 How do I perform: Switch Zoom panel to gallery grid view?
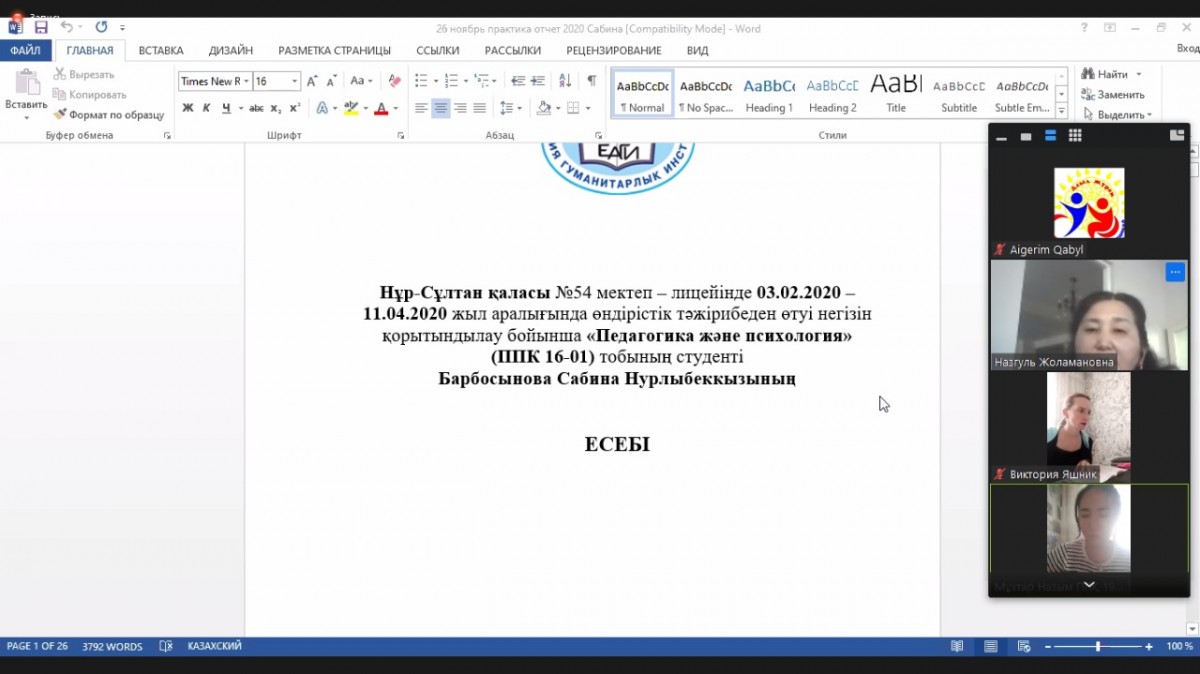(1075, 136)
